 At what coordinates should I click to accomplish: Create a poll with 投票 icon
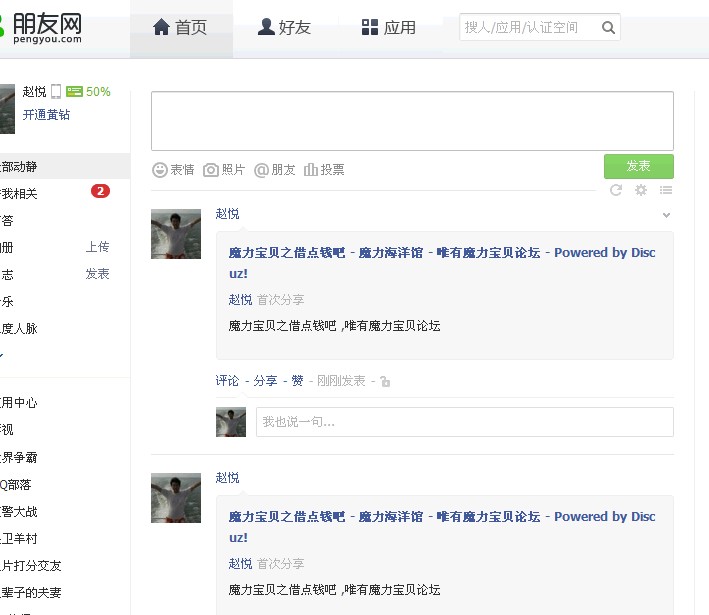tap(324, 170)
